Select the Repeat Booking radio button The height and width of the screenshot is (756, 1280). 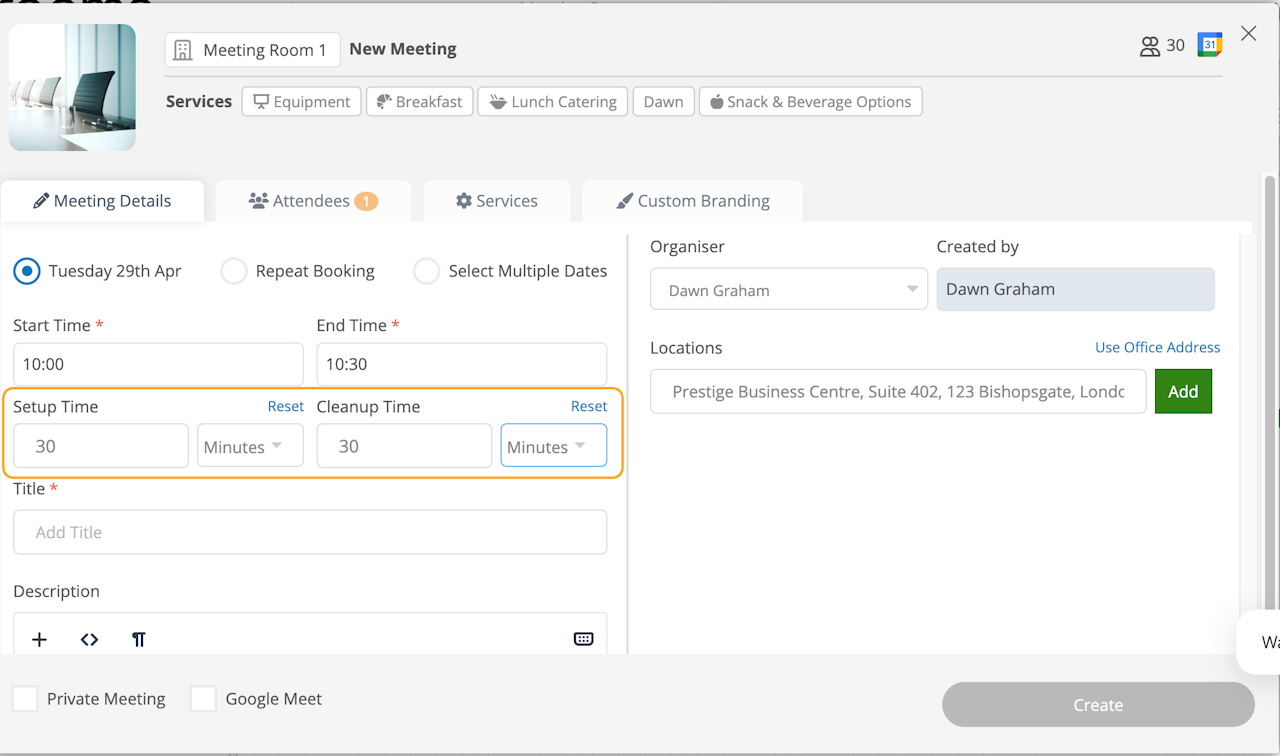tap(234, 271)
